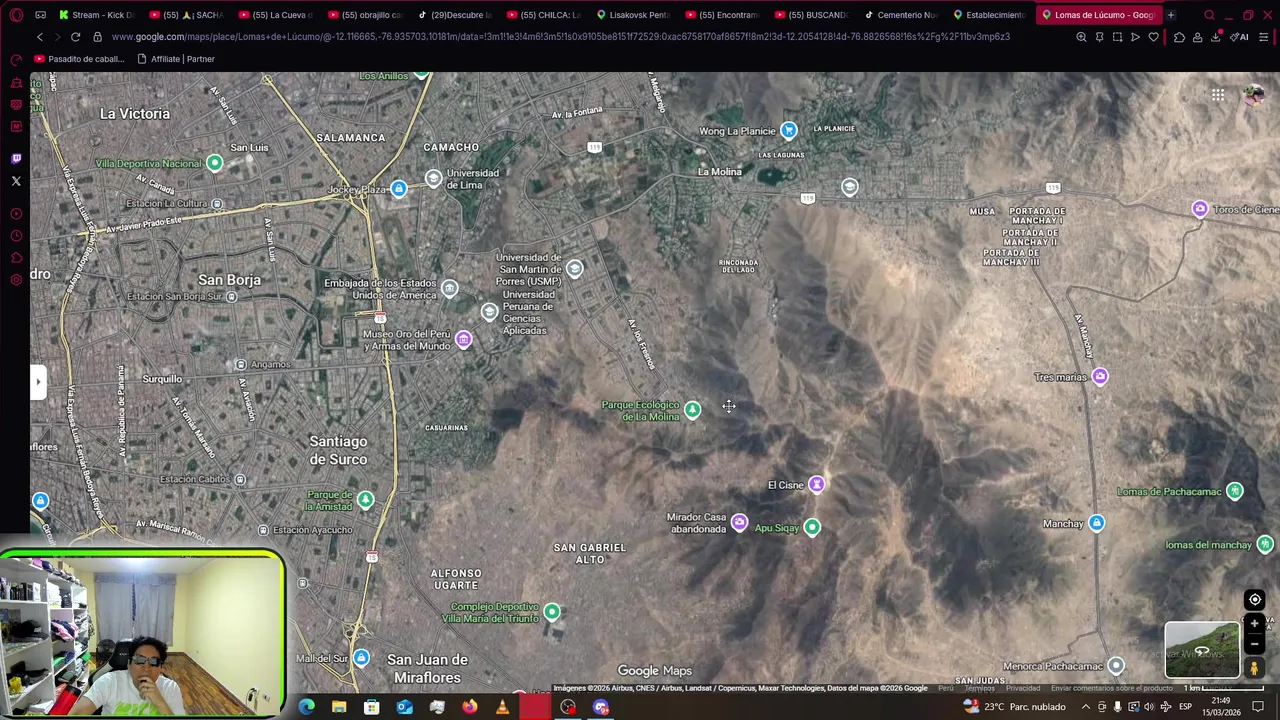Screen dimensions: 1280x720
Task: Launch VLC from the taskbar
Action: pyautogui.click(x=502, y=707)
